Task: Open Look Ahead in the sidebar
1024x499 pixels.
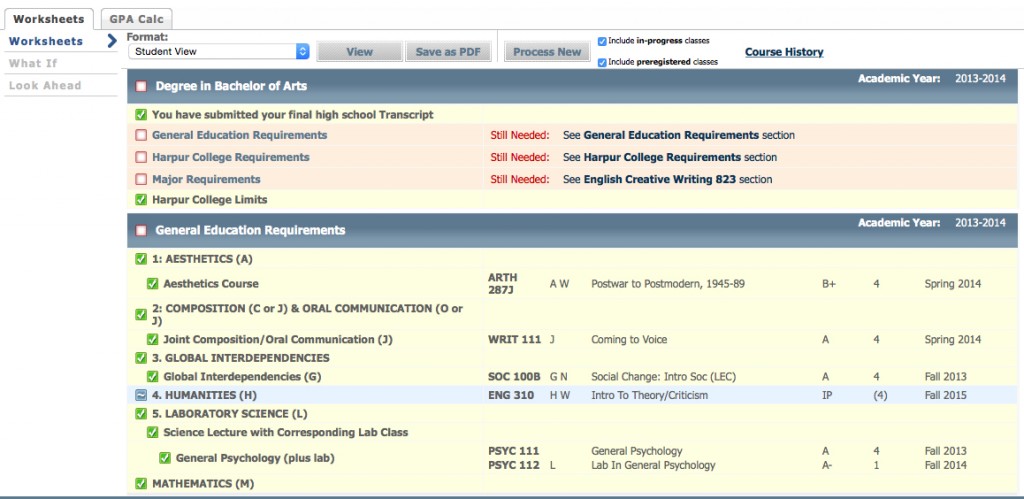Action: click(x=45, y=86)
